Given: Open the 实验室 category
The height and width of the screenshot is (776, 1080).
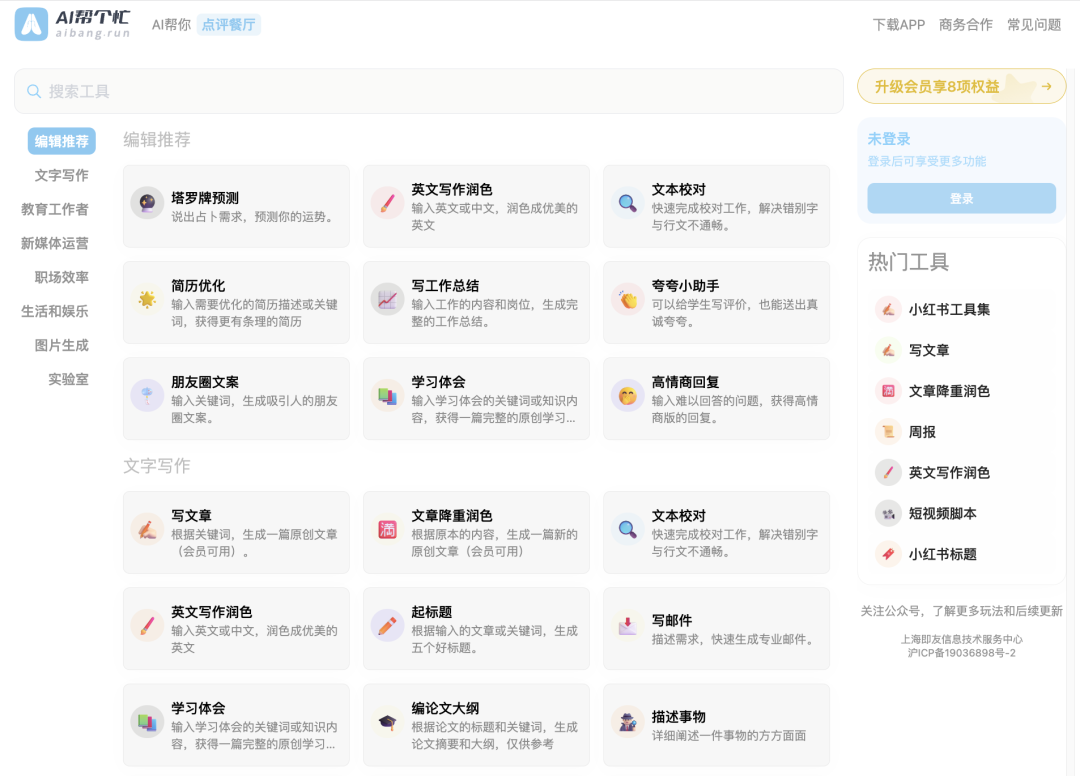Looking at the screenshot, I should [68, 379].
